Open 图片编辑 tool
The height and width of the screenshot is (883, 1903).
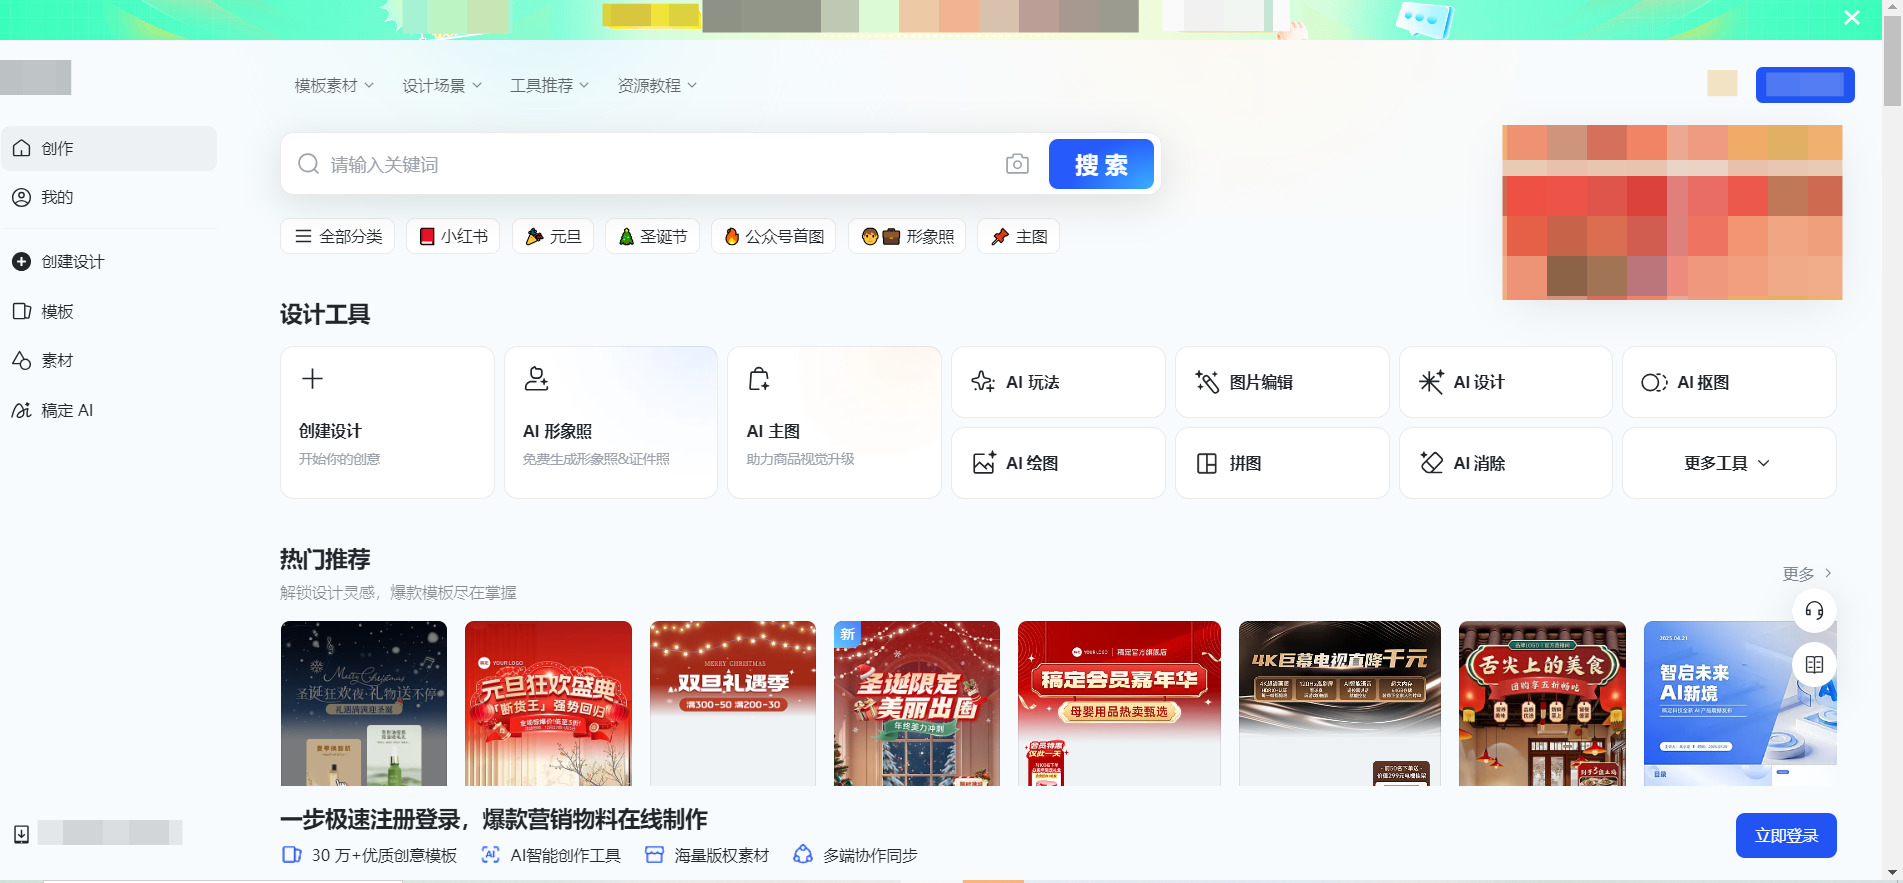1282,382
